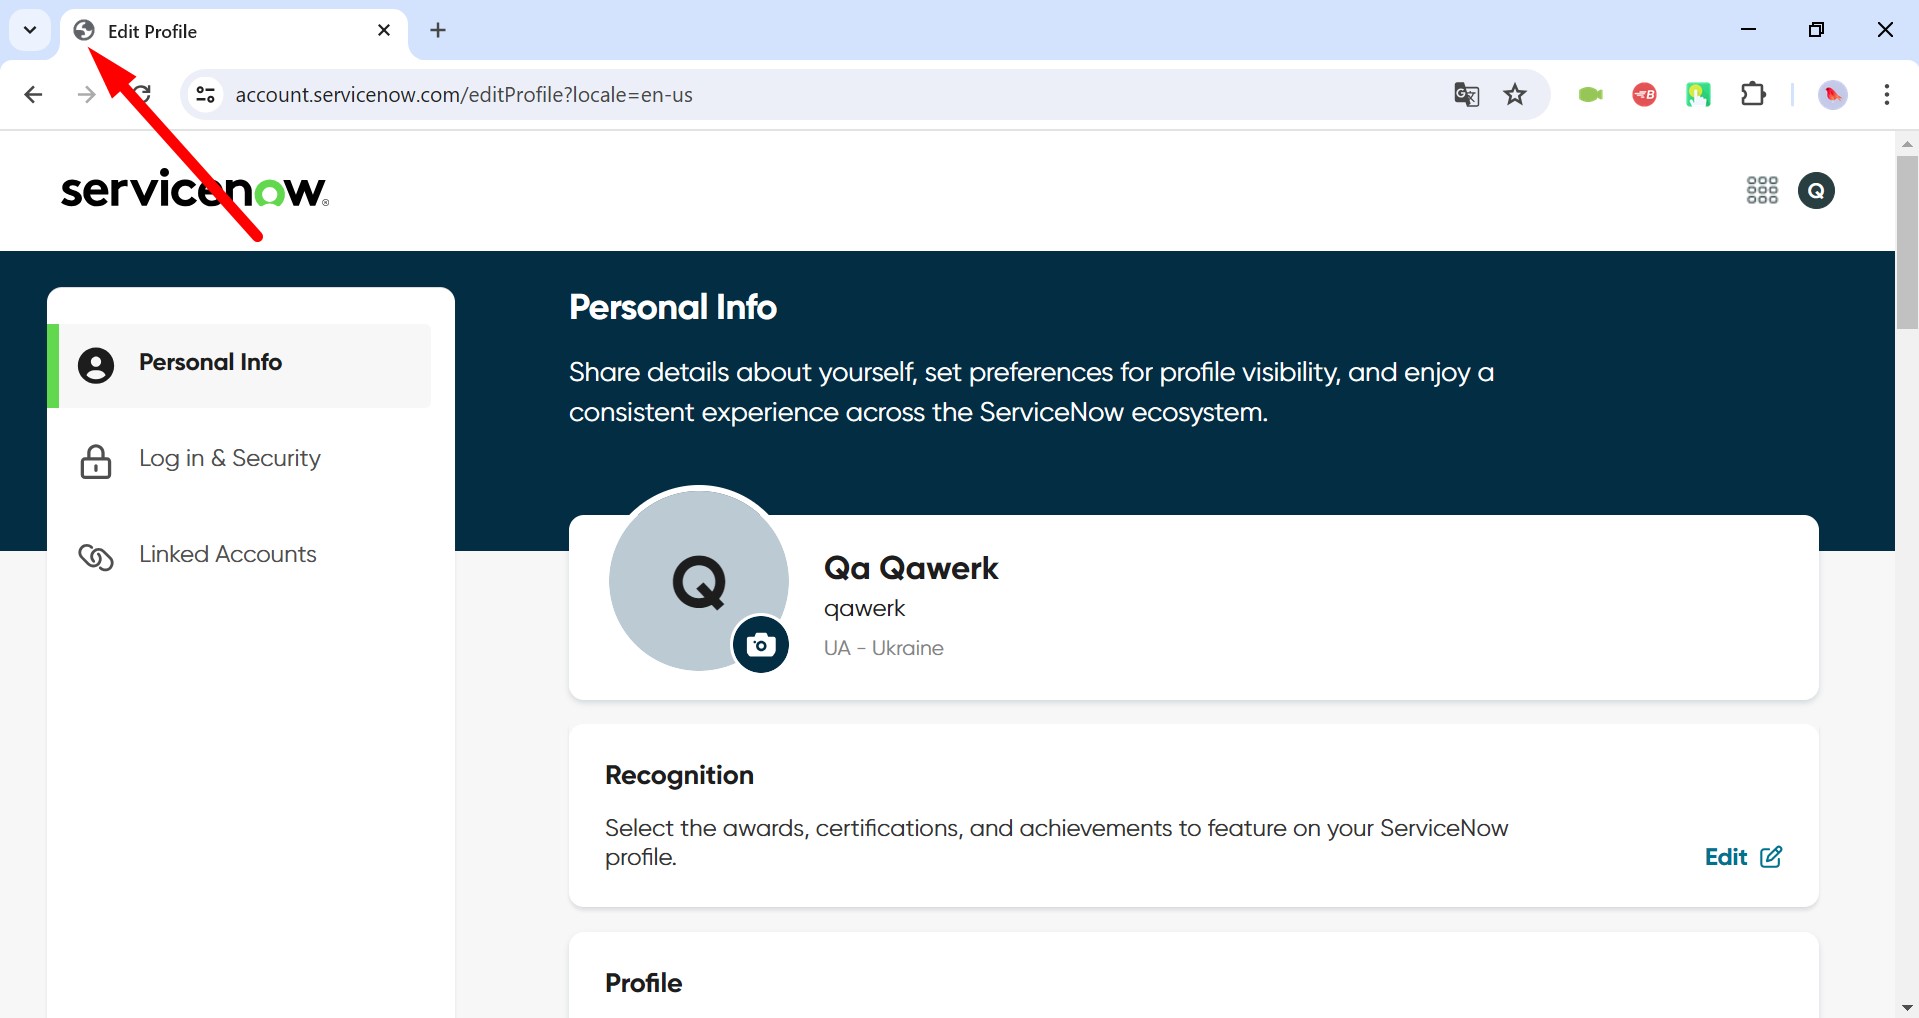Click the green-yellow square extension icon
The image size is (1919, 1018).
click(1698, 95)
